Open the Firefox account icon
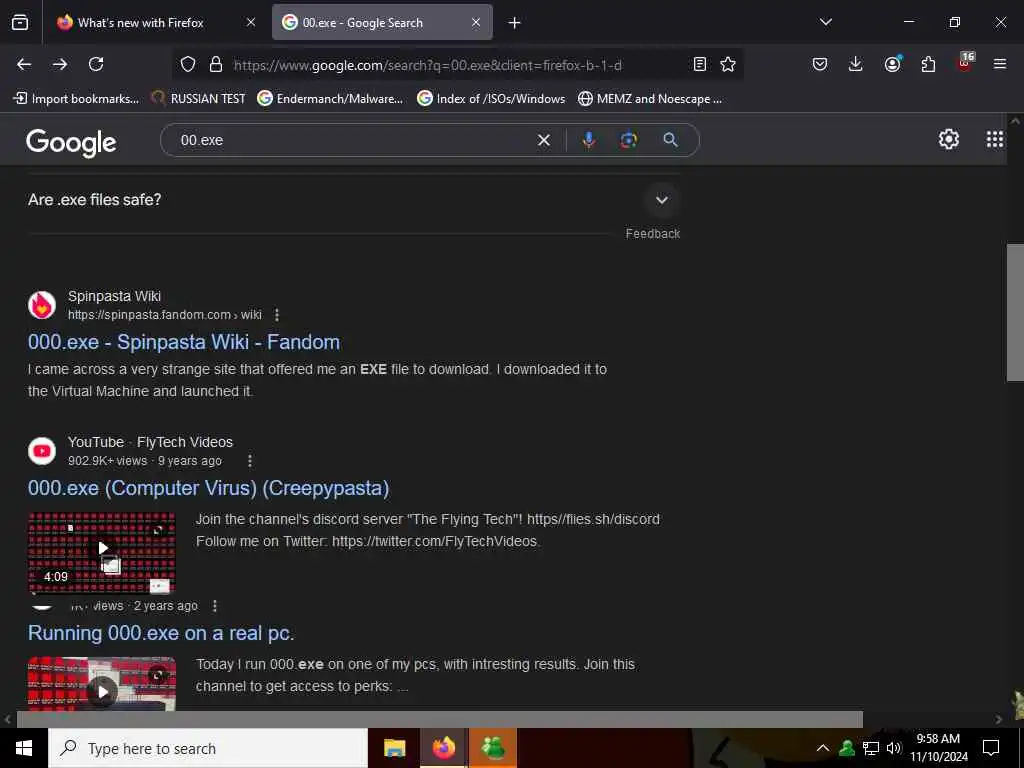Screen dimensions: 1024x768 tap(892, 64)
